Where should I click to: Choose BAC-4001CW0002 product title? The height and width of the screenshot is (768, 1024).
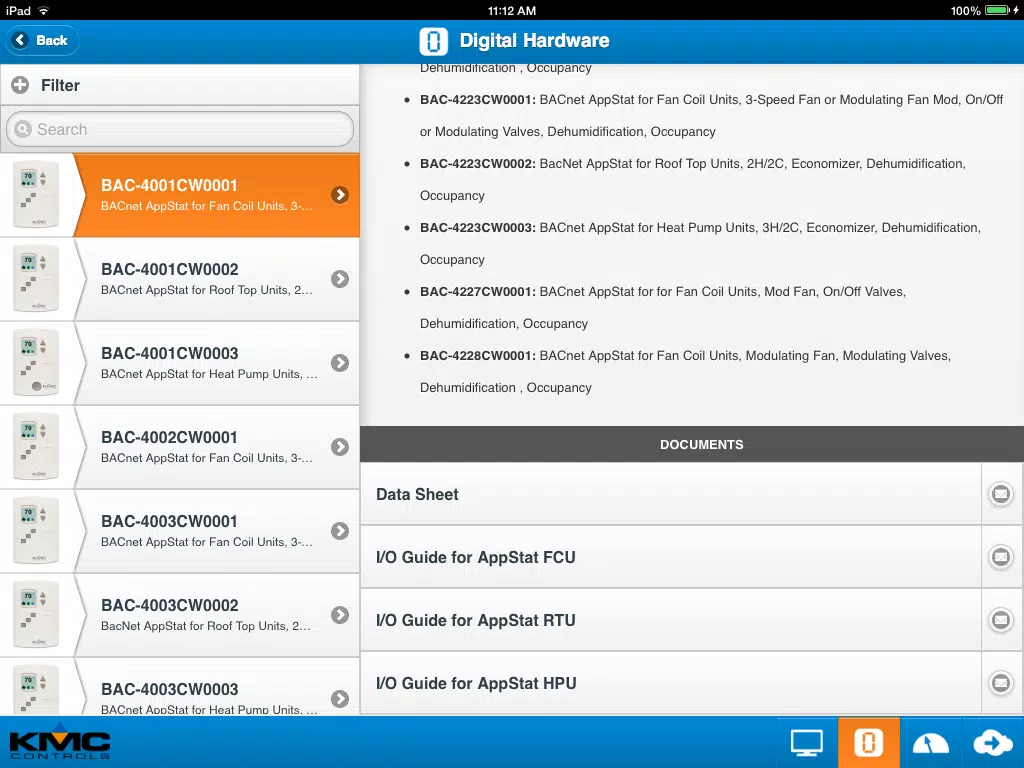[x=170, y=269]
